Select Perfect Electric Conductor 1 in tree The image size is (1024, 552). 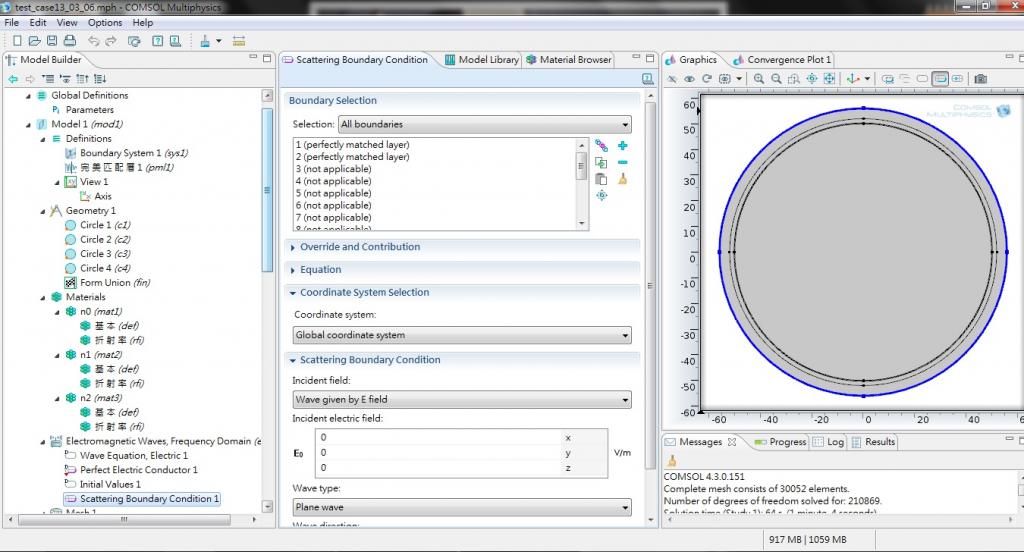click(x=138, y=470)
